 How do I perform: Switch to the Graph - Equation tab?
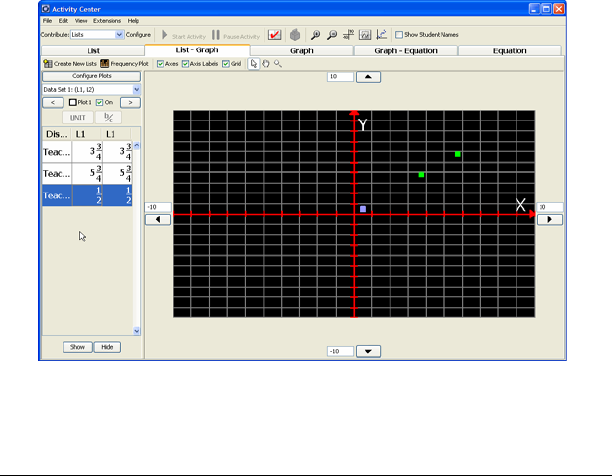point(406,50)
